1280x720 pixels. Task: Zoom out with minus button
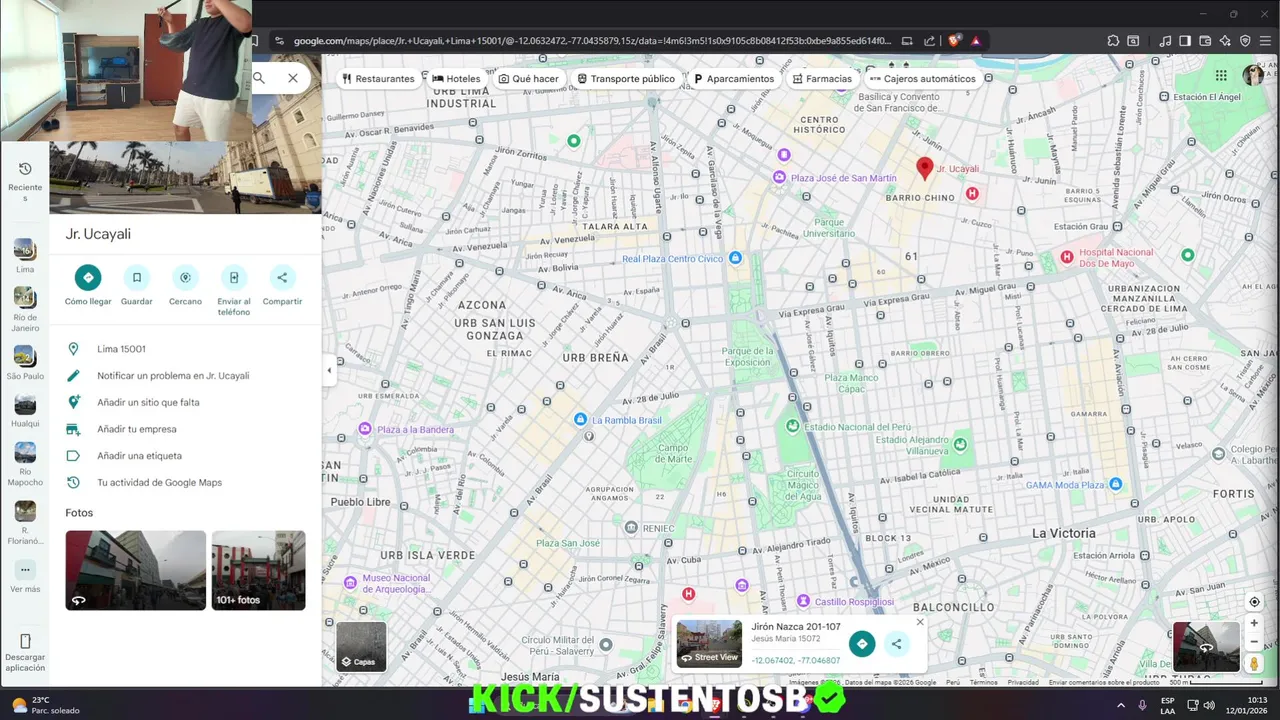[1254, 642]
